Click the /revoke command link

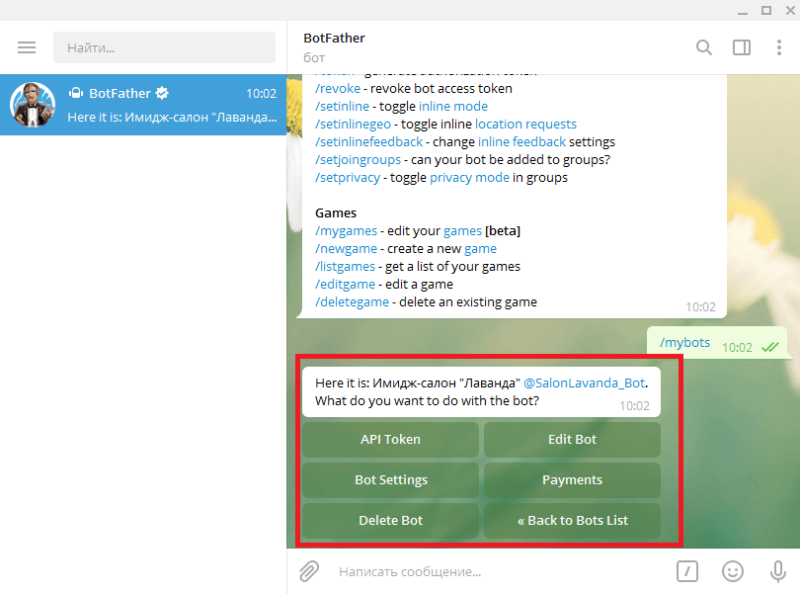click(x=338, y=88)
